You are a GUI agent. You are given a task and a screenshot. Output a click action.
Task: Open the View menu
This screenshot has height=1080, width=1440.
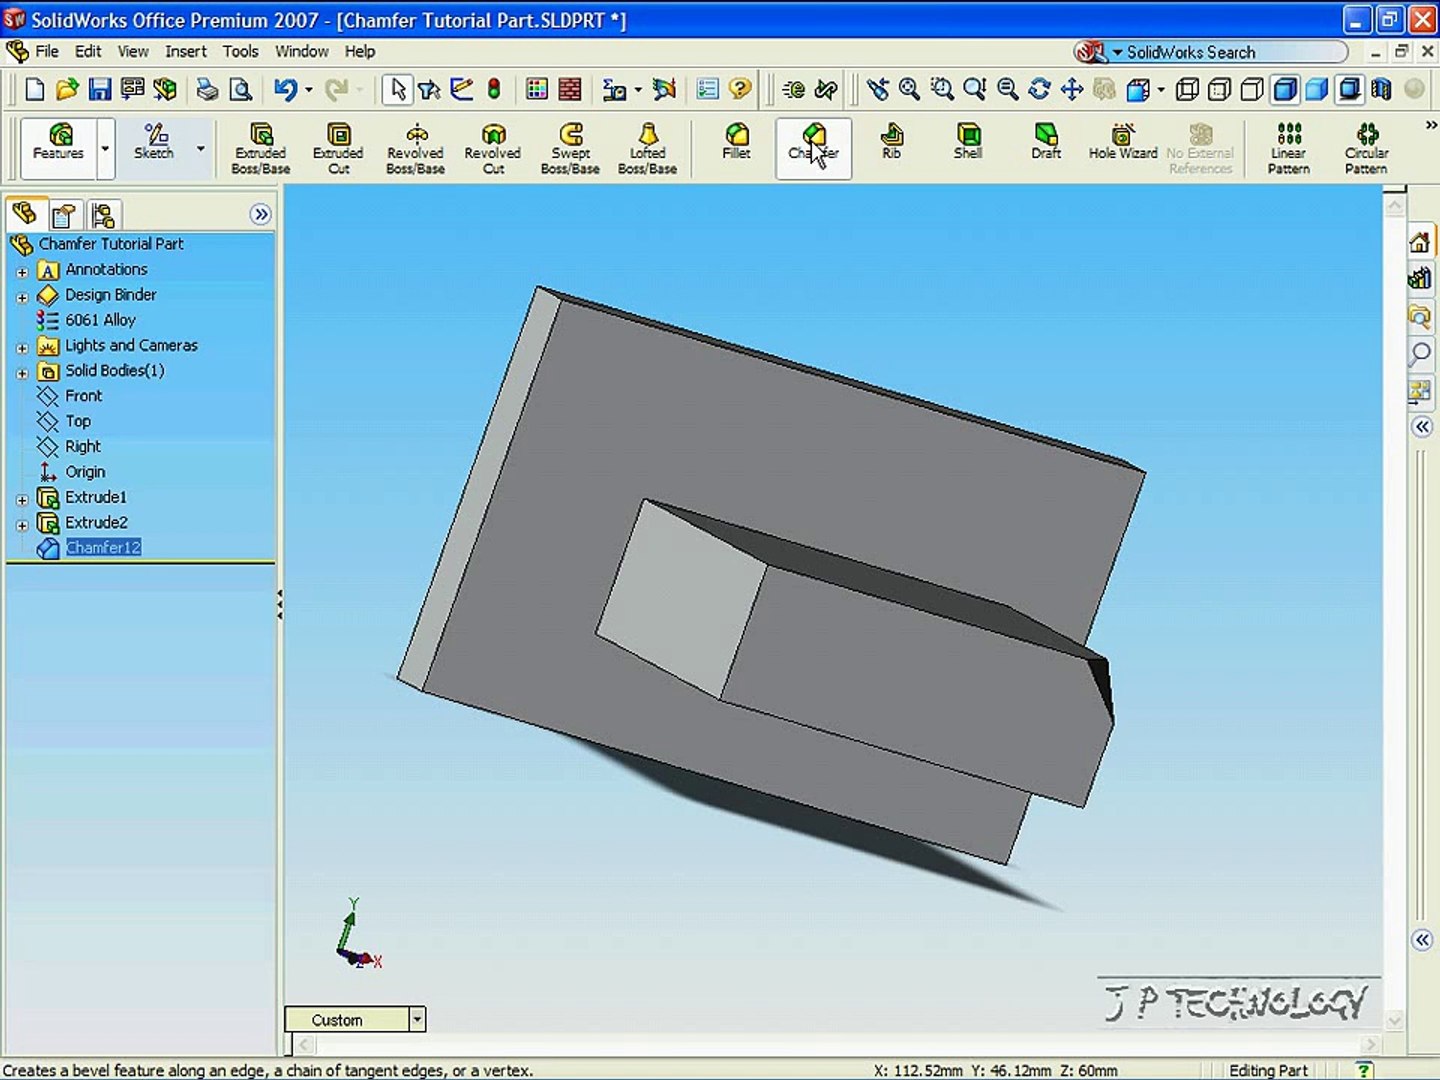(x=133, y=51)
